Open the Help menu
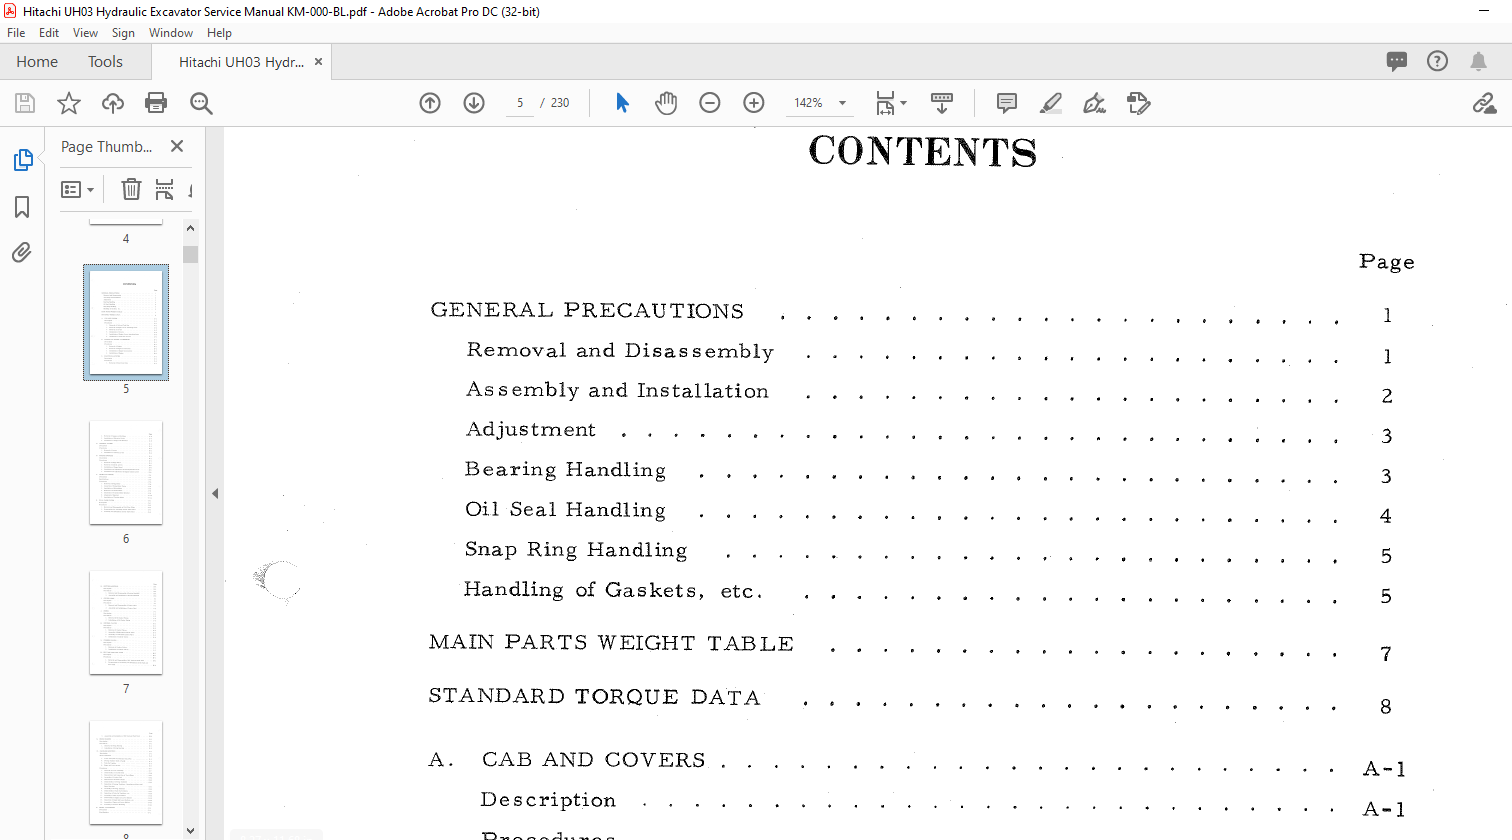Screen dimensions: 1512x840 (219, 33)
